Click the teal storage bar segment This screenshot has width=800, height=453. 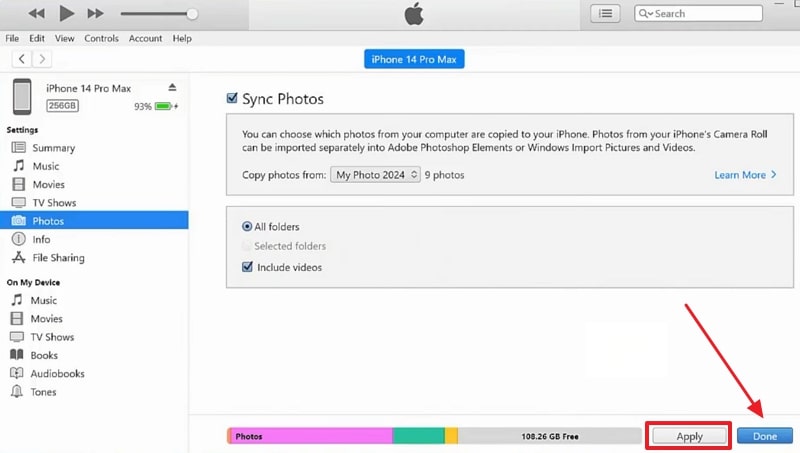419,436
